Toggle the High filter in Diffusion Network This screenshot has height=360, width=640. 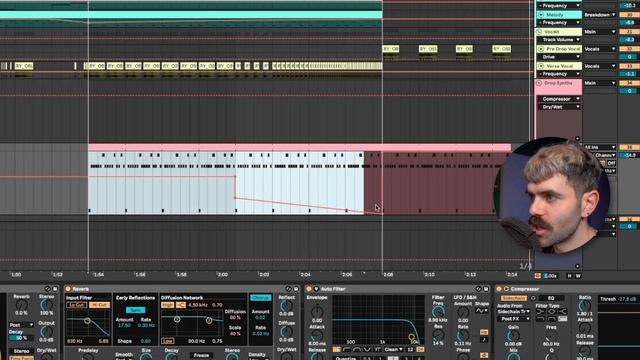click(x=167, y=305)
